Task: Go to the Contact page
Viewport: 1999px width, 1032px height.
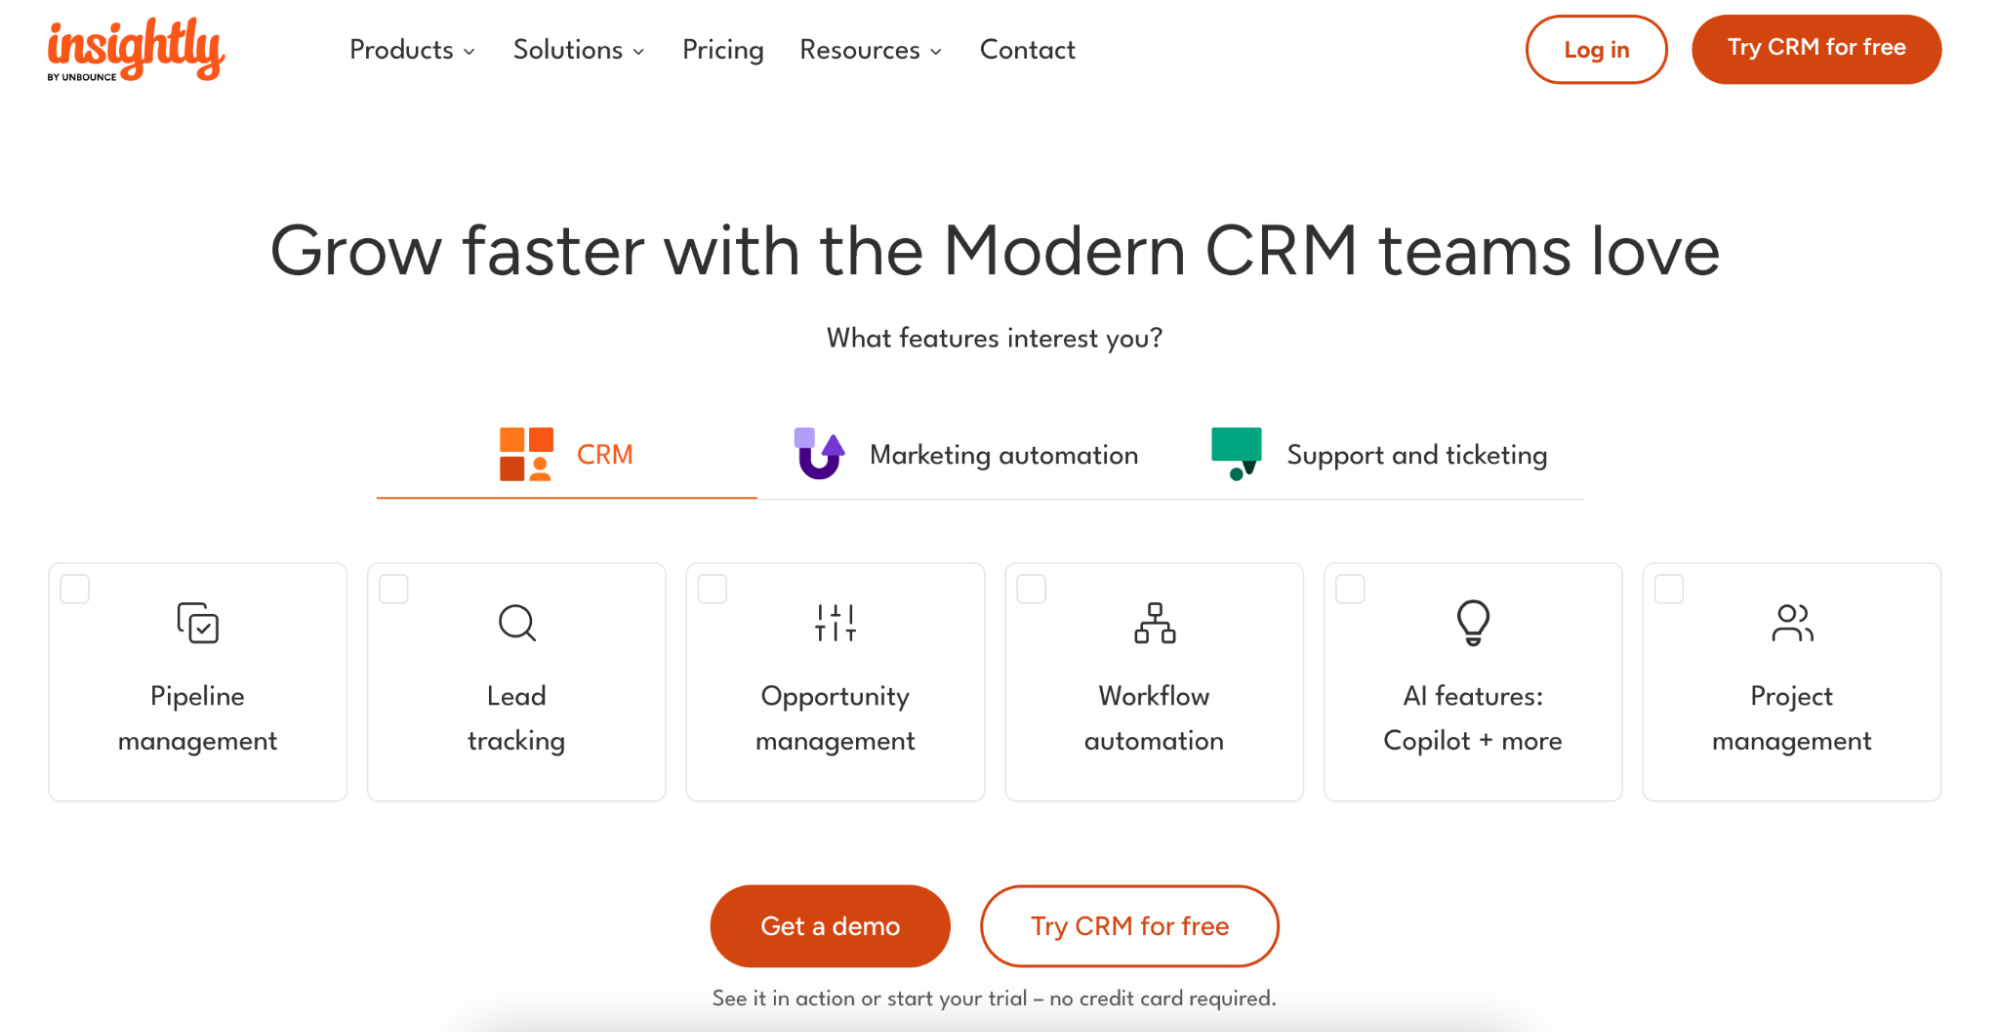Action: click(1027, 50)
